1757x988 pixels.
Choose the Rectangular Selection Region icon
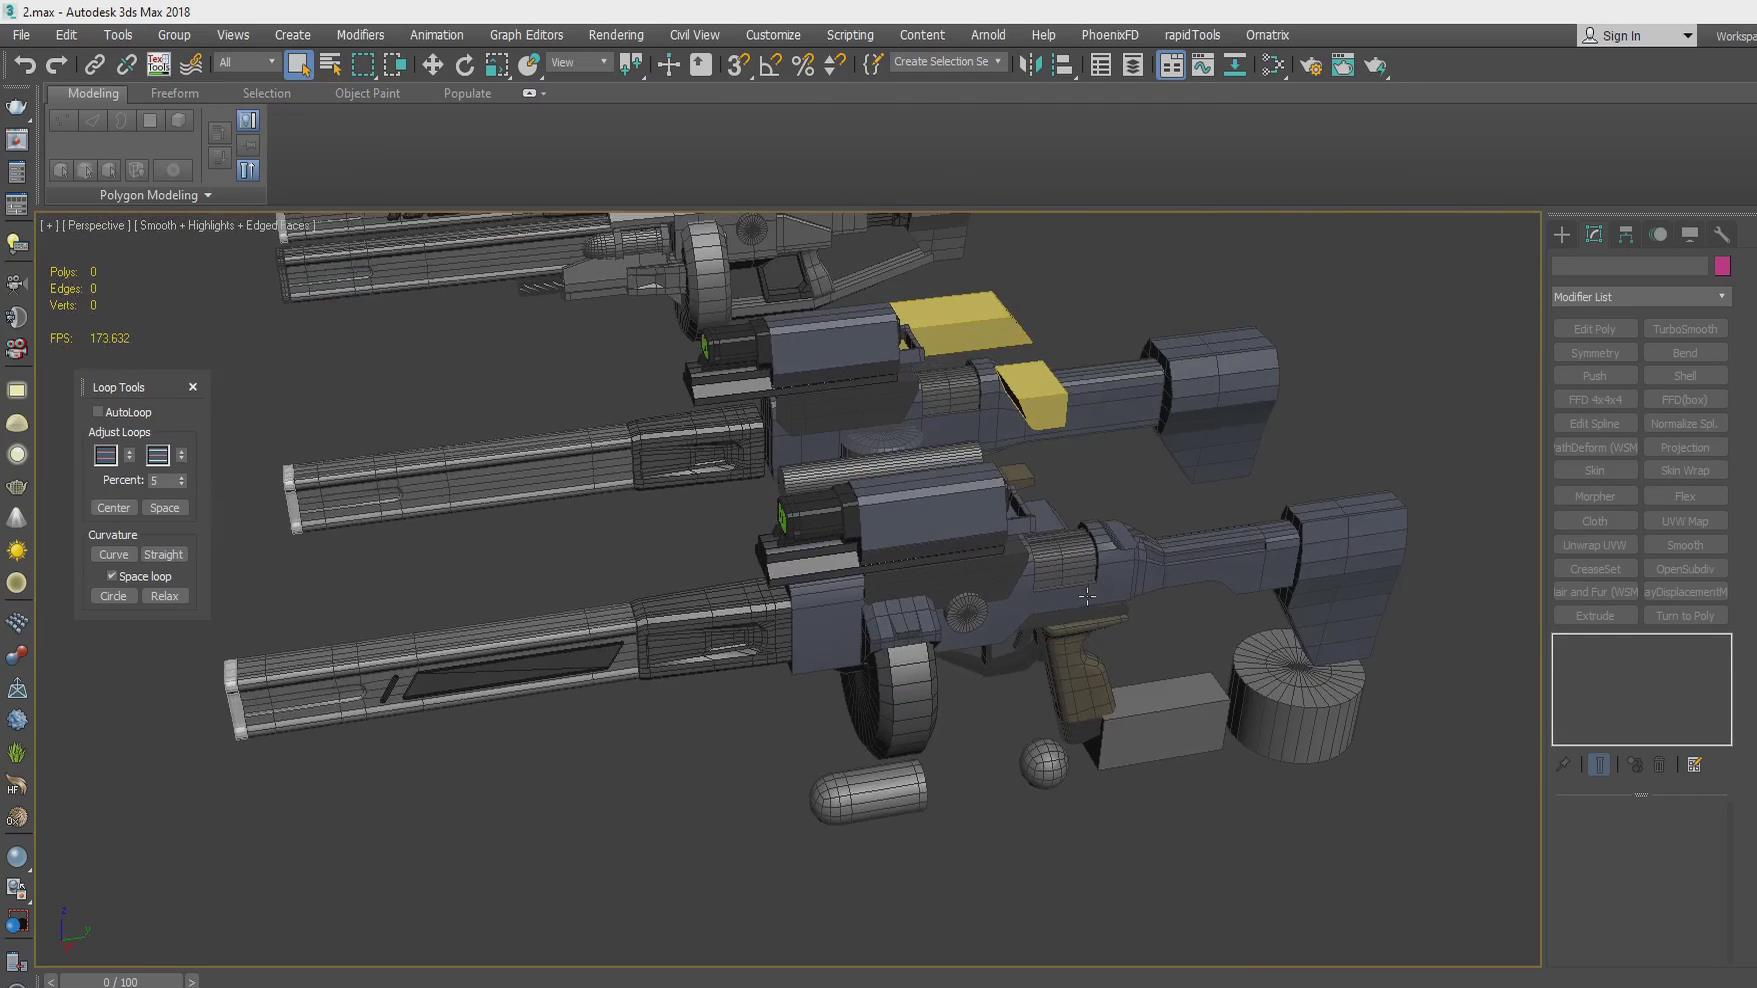coord(363,65)
